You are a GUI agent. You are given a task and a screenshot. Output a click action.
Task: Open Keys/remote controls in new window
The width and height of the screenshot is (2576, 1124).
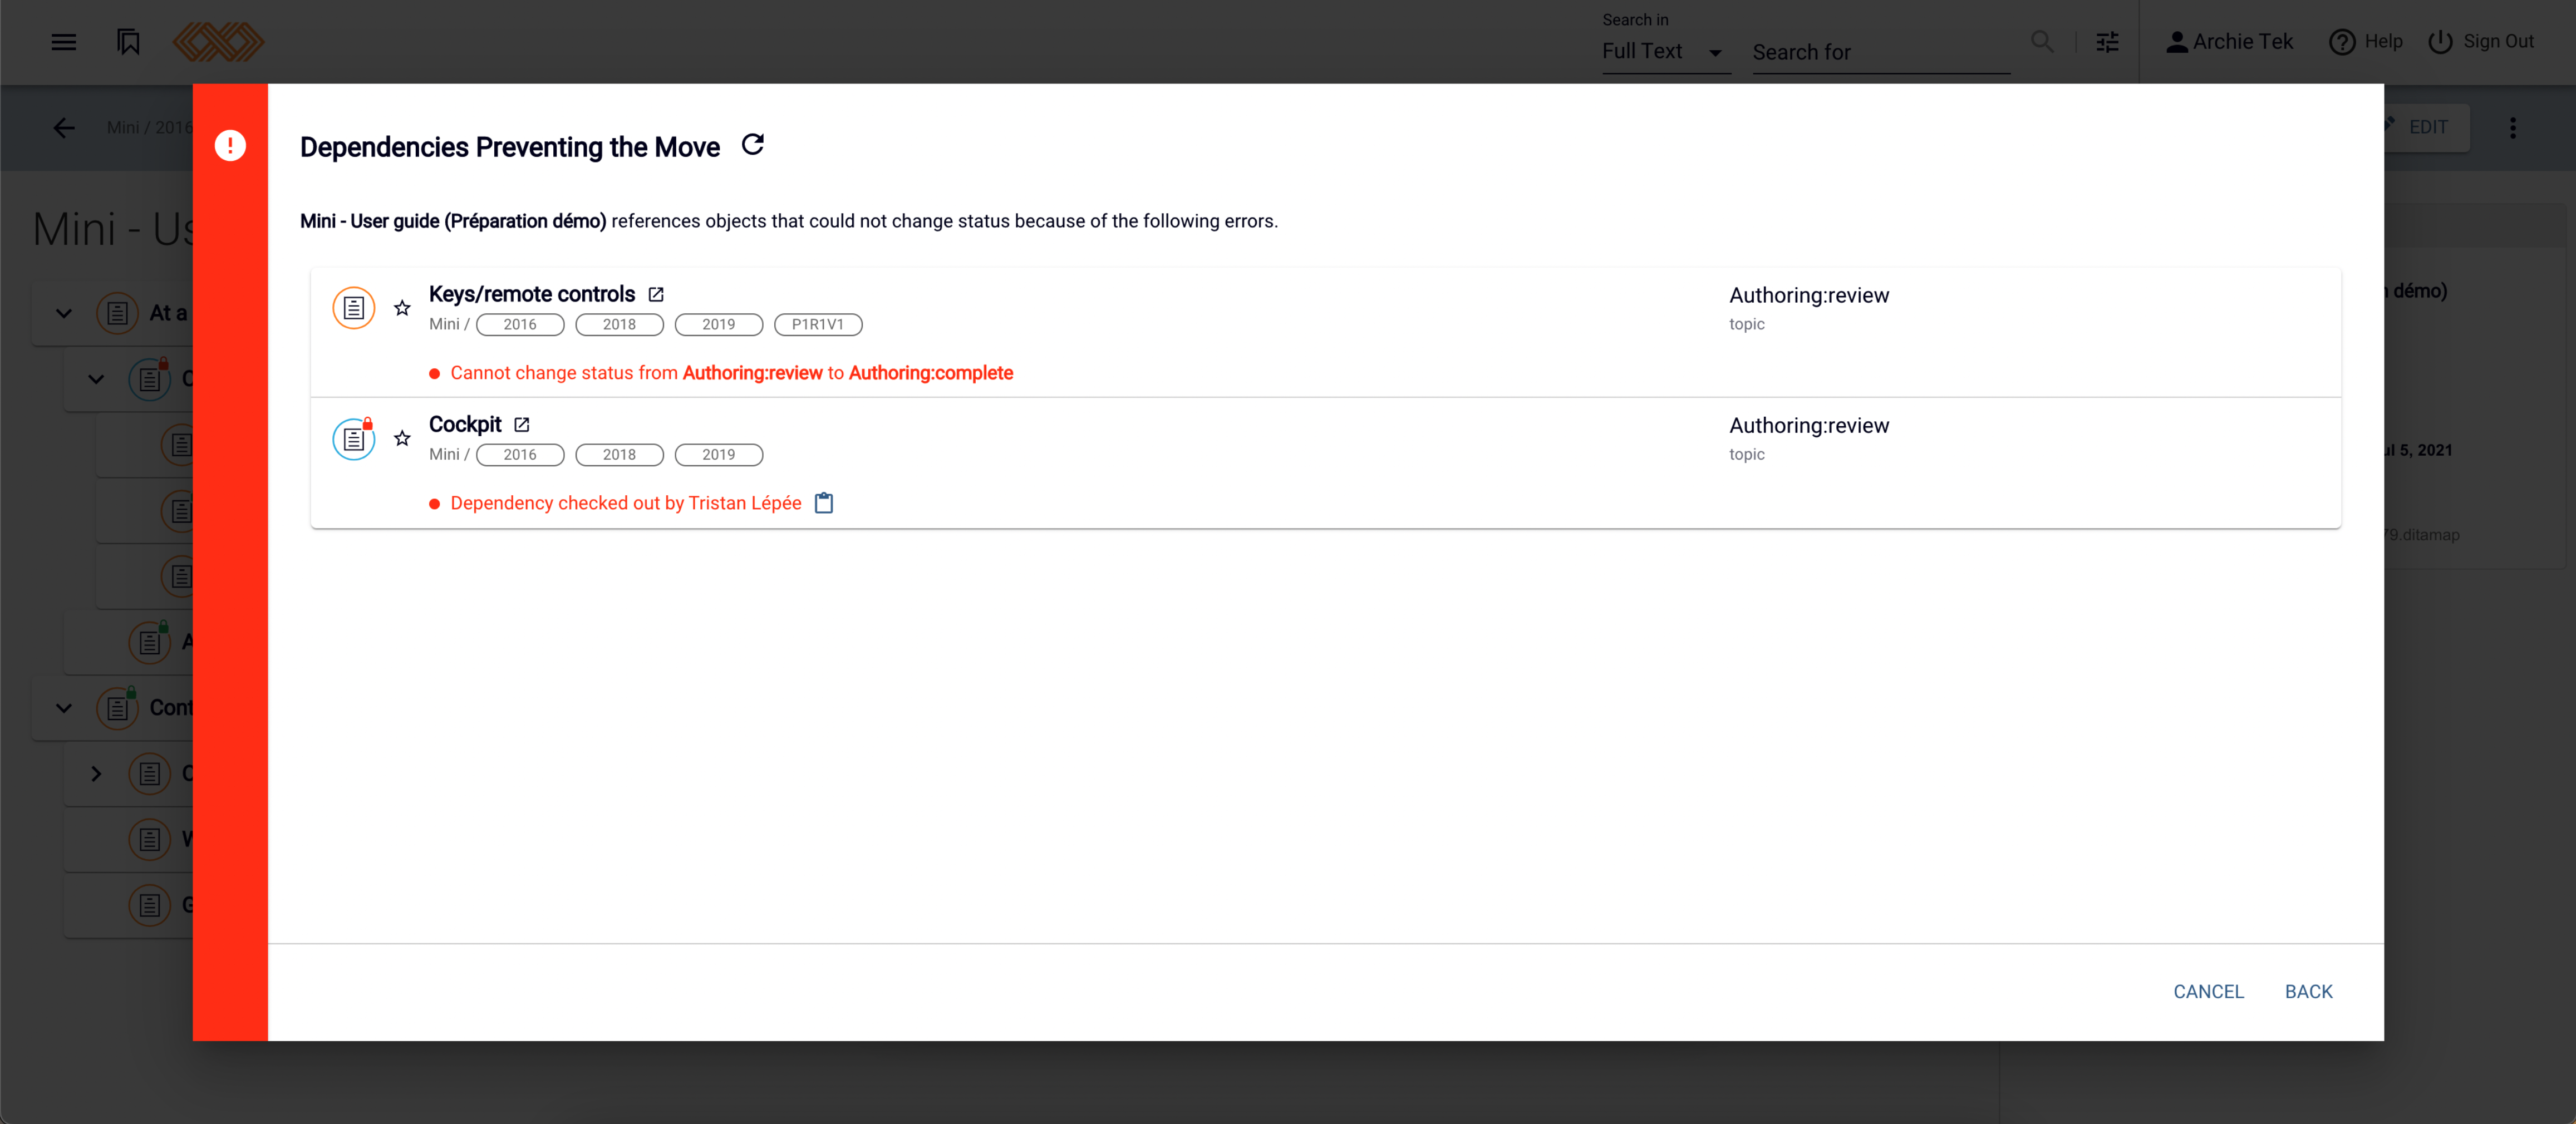(x=656, y=294)
